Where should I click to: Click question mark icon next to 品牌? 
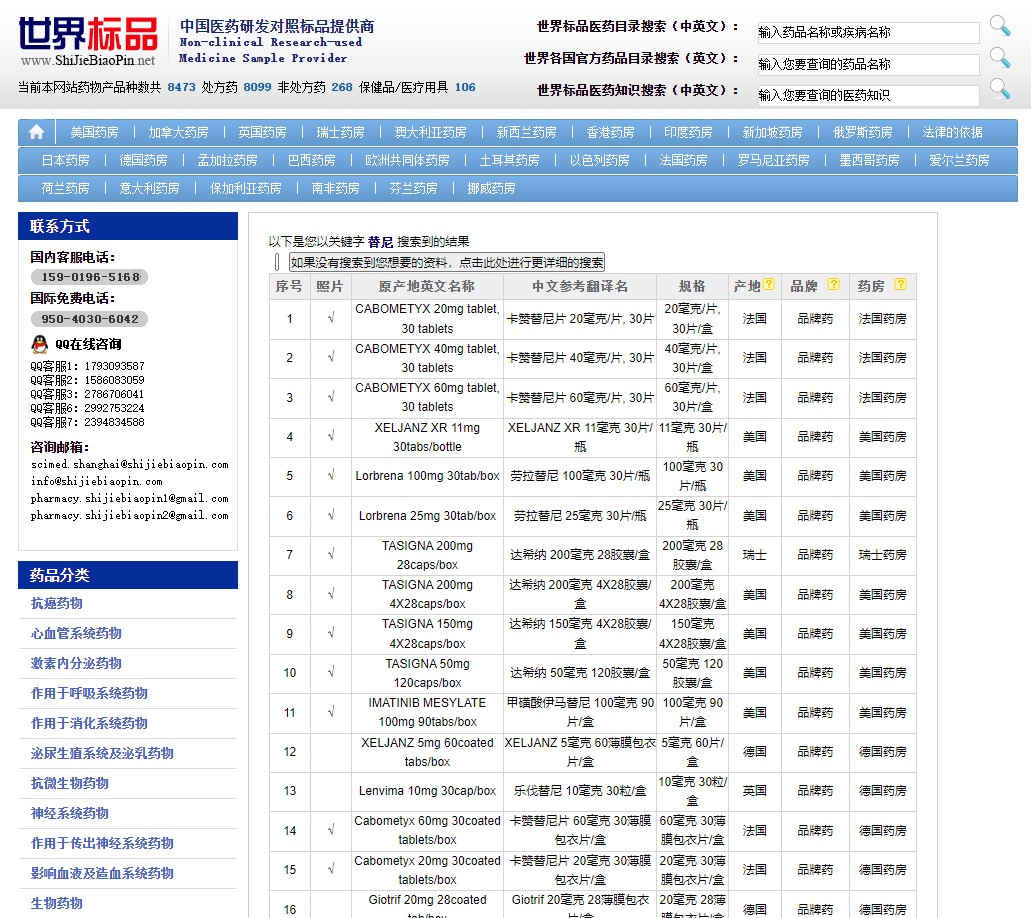[833, 284]
